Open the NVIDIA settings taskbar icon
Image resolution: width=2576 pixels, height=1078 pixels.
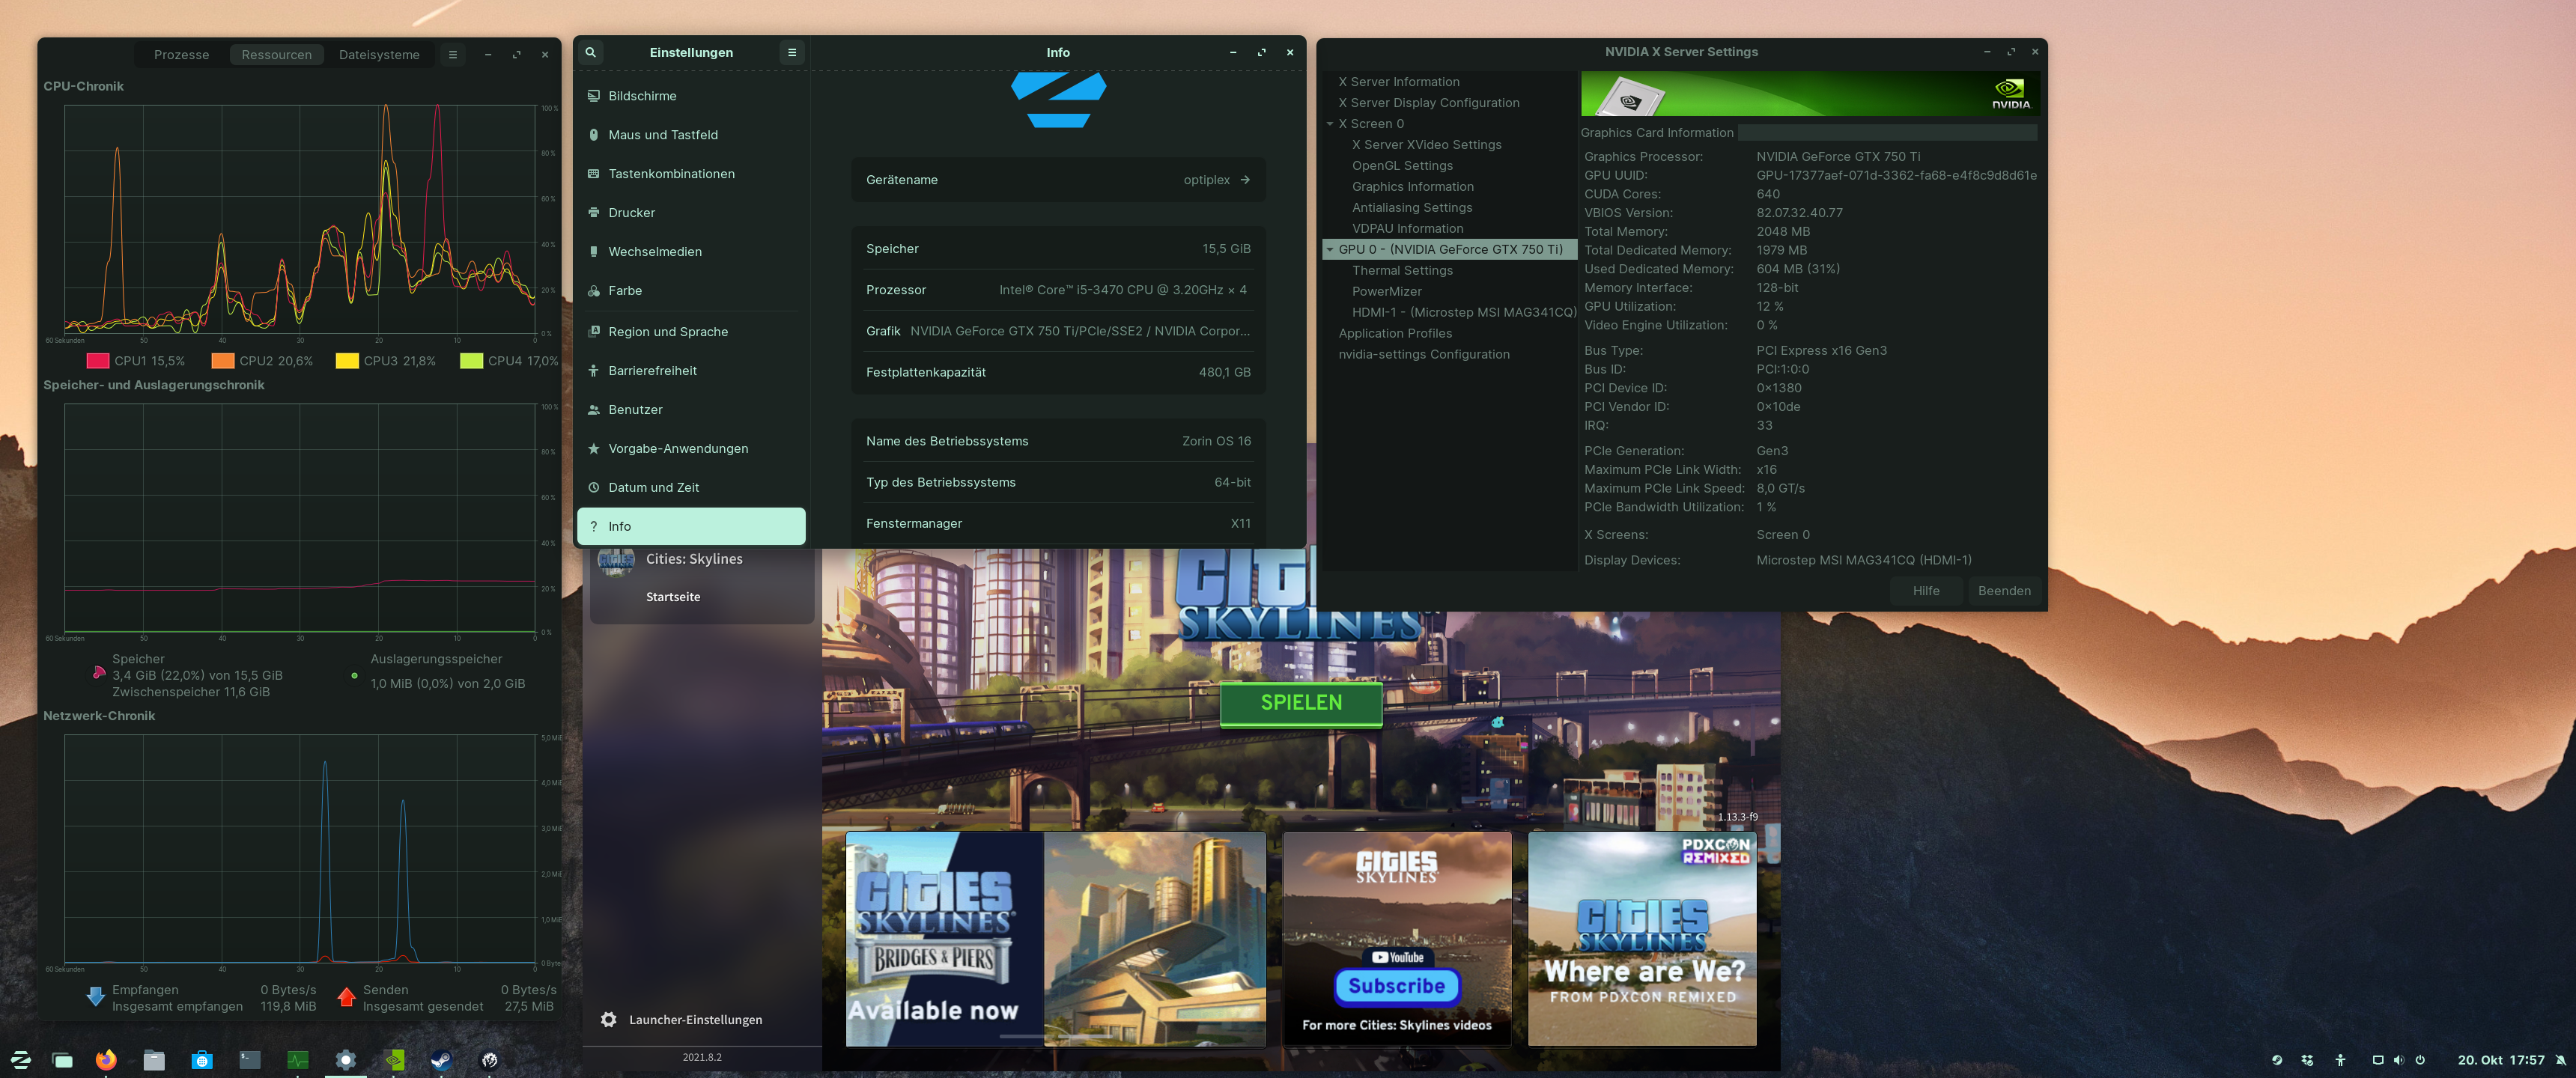[394, 1060]
